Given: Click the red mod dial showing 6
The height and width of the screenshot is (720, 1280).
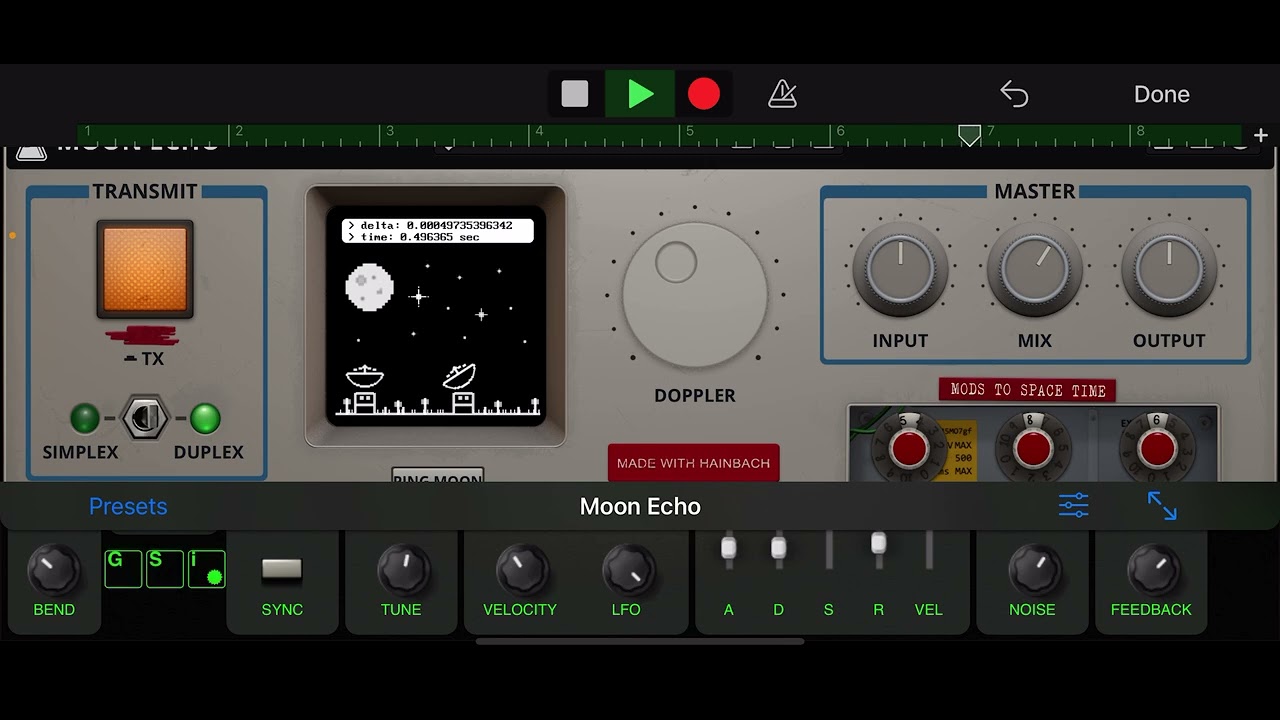Looking at the screenshot, I should pyautogui.click(x=1156, y=448).
